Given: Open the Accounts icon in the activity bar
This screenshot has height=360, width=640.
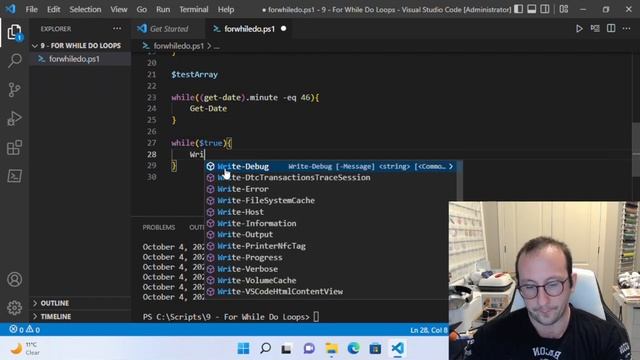Looking at the screenshot, I should pyautogui.click(x=14, y=279).
